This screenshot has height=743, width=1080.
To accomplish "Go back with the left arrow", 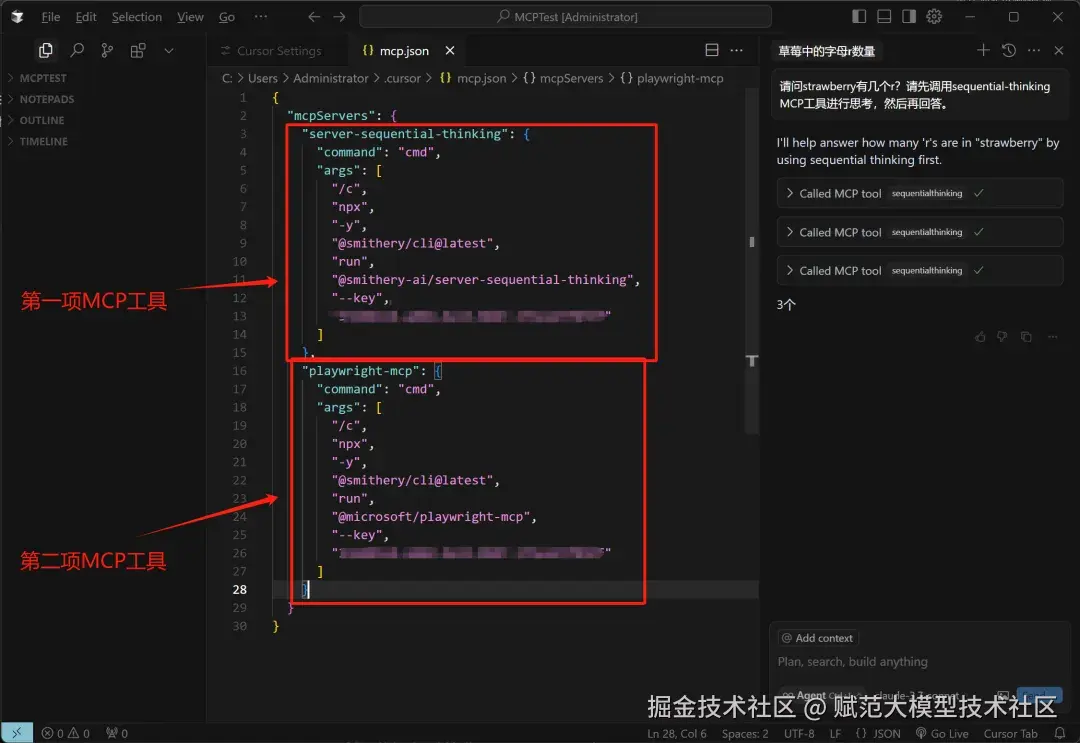I will pos(314,17).
